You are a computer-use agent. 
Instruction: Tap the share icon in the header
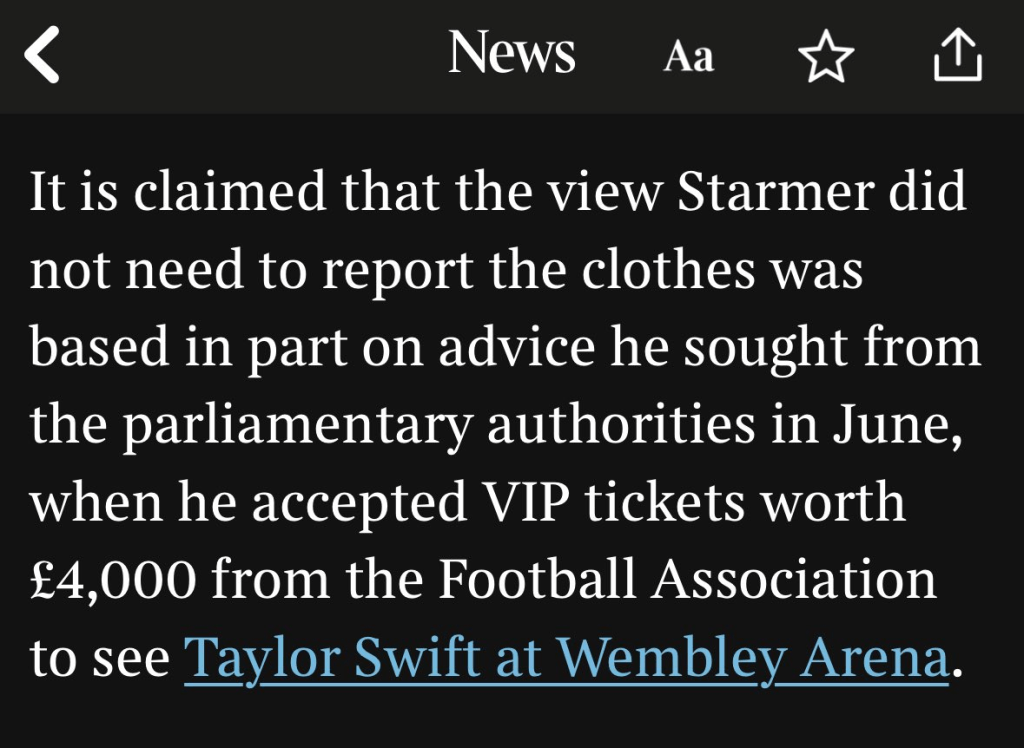pos(957,55)
